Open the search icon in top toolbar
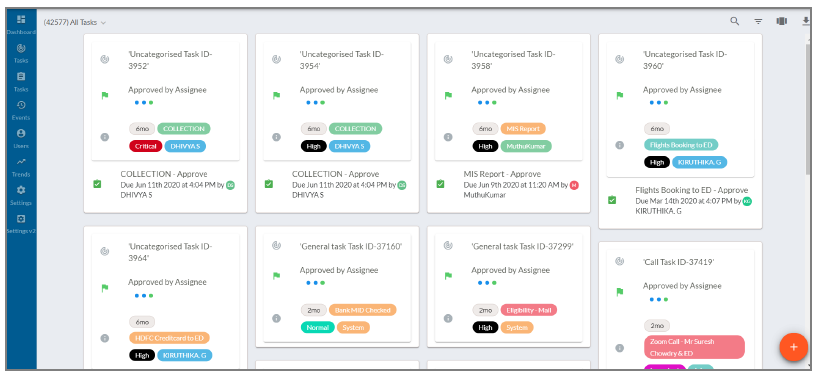The height and width of the screenshot is (380, 824). click(735, 22)
